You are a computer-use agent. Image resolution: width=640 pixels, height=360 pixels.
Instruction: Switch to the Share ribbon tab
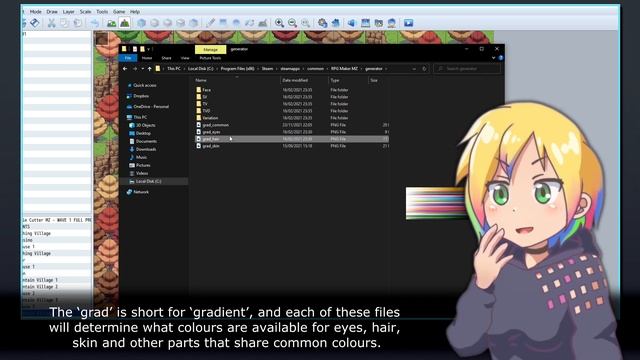pyautogui.click(x=166, y=58)
